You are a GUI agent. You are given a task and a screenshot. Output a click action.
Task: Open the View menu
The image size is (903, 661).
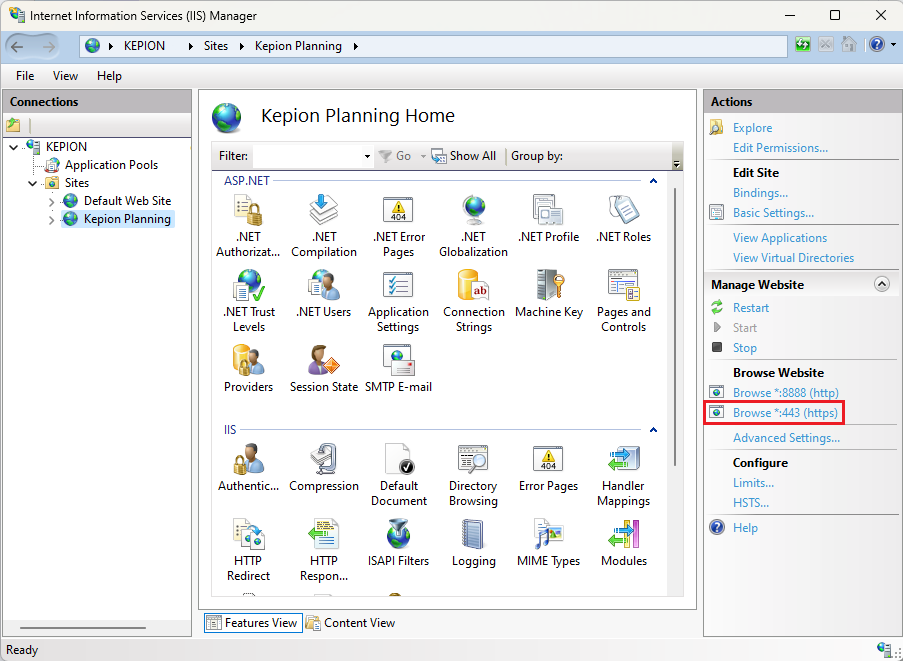coord(65,76)
